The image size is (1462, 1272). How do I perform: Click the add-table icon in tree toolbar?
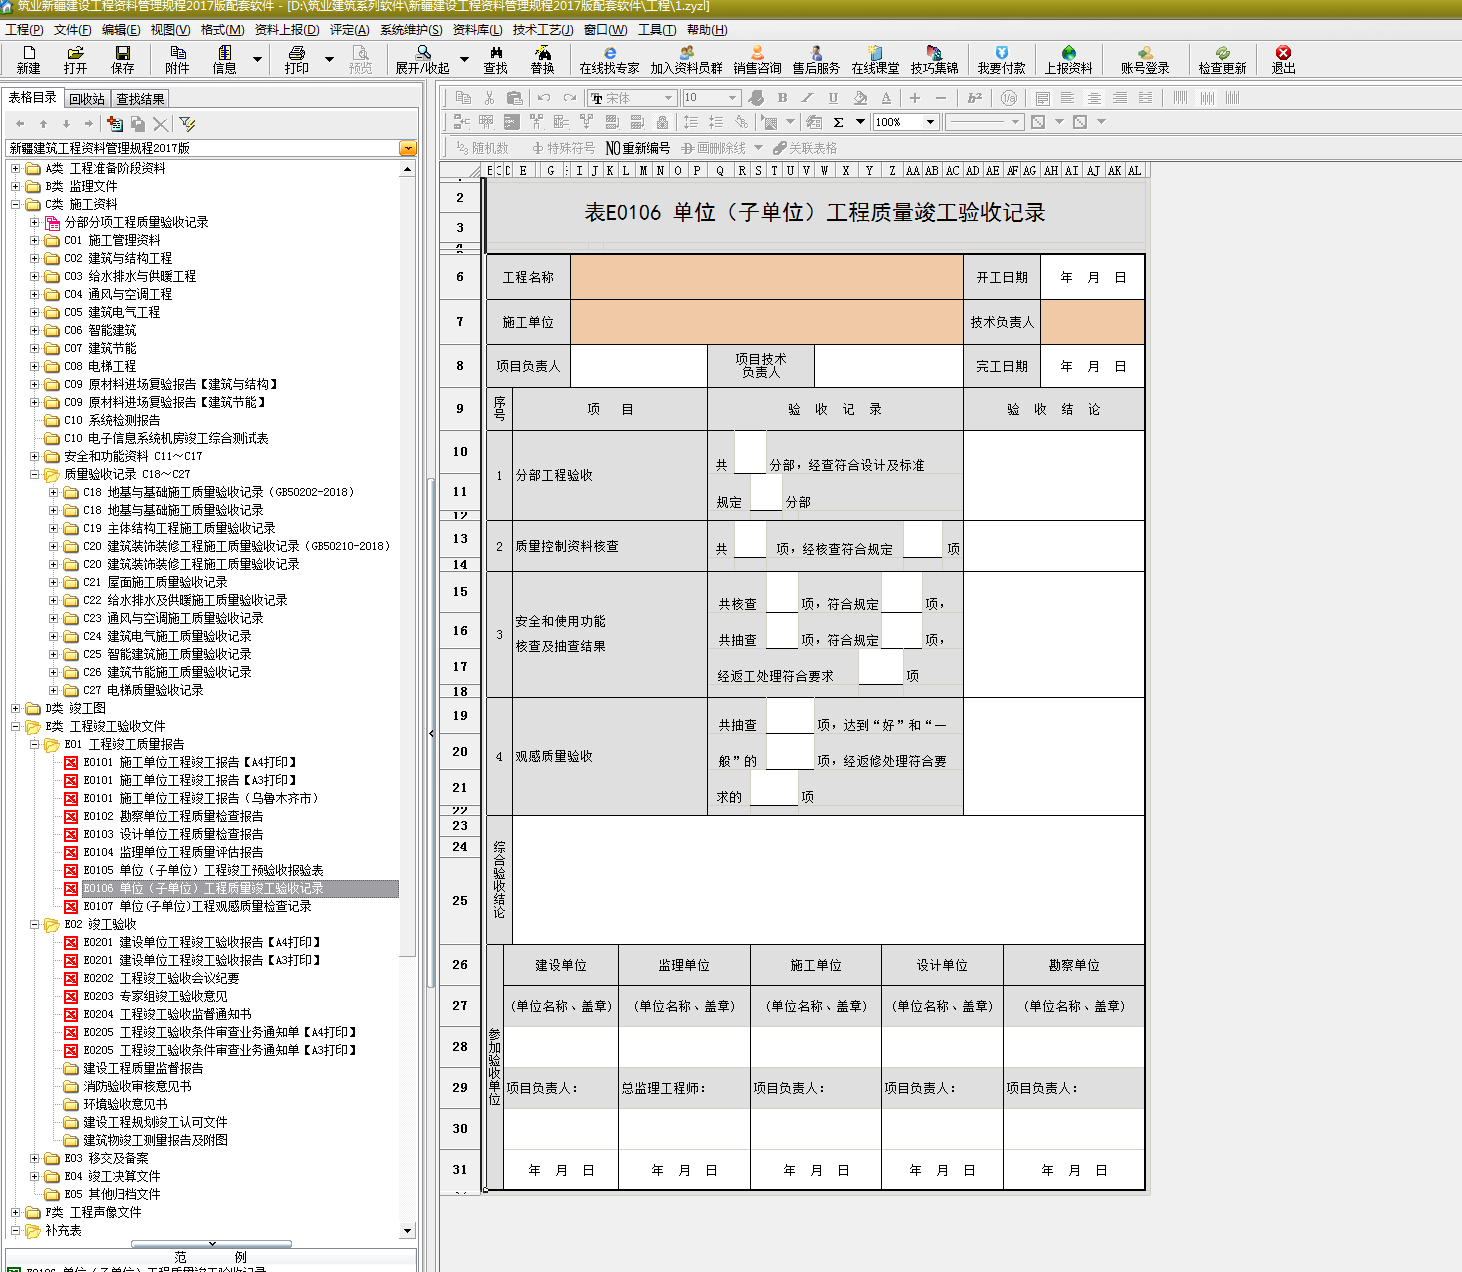tap(115, 124)
